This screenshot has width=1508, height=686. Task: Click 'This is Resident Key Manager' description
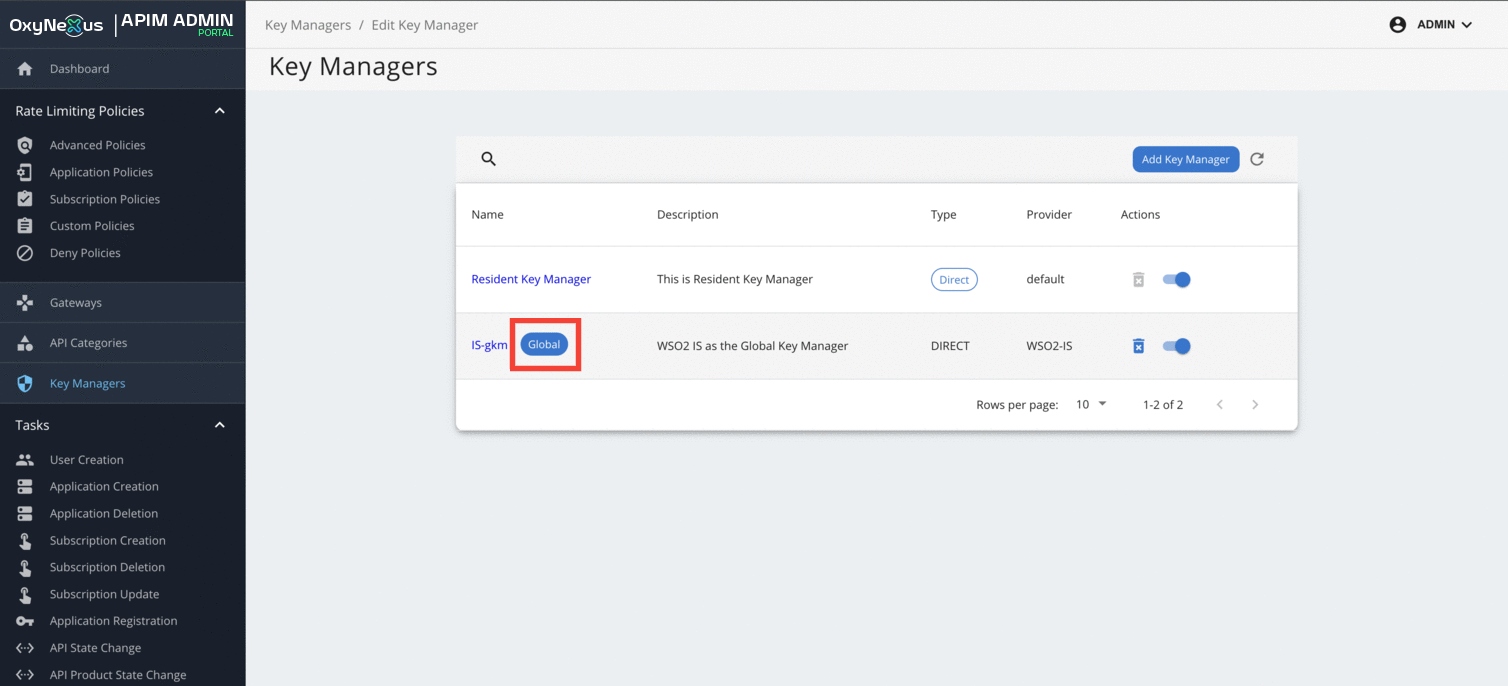click(x=735, y=280)
